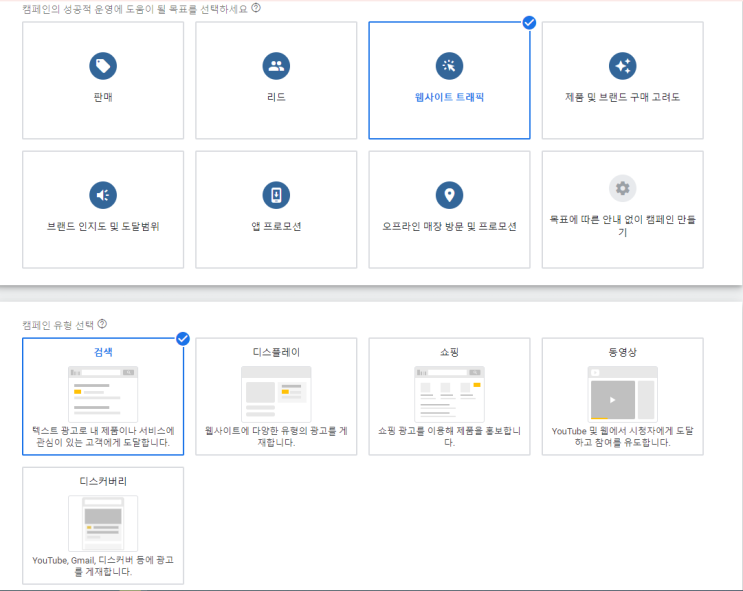The image size is (743, 591).
Task: Choose the 동영상 campaign type title
Action: tap(623, 352)
